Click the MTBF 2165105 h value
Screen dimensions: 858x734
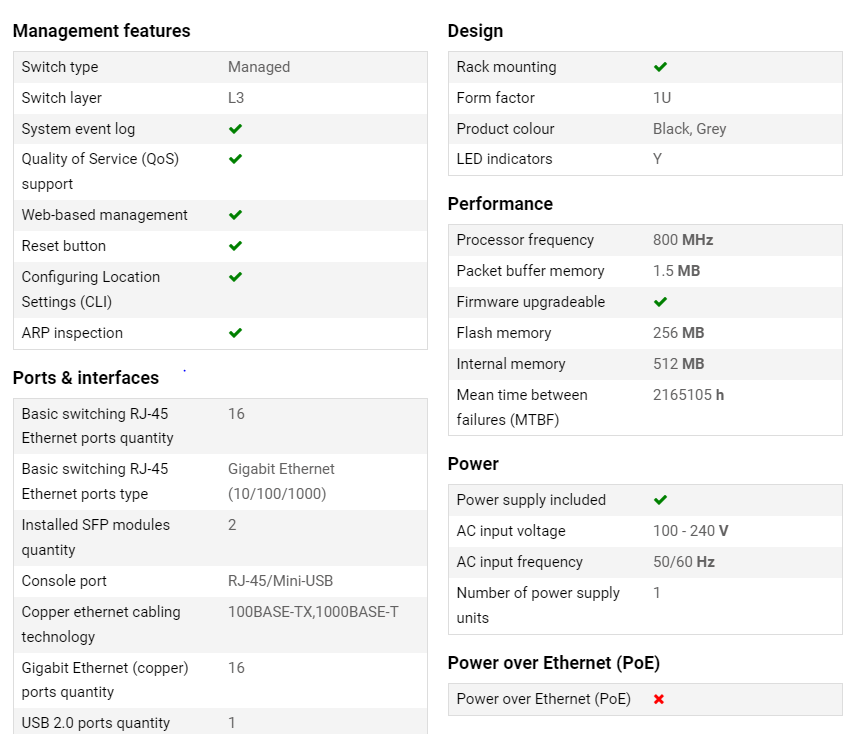[x=688, y=395]
